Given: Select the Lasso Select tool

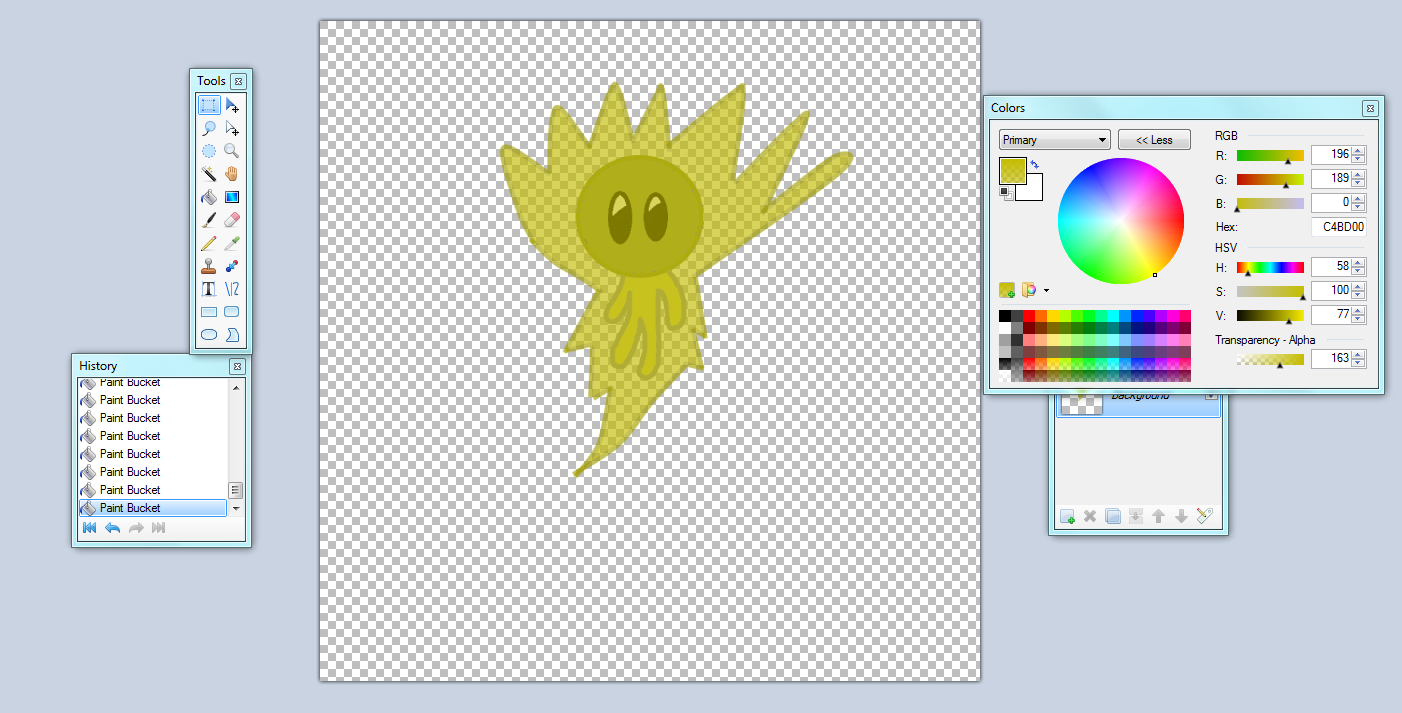Looking at the screenshot, I should pyautogui.click(x=209, y=128).
